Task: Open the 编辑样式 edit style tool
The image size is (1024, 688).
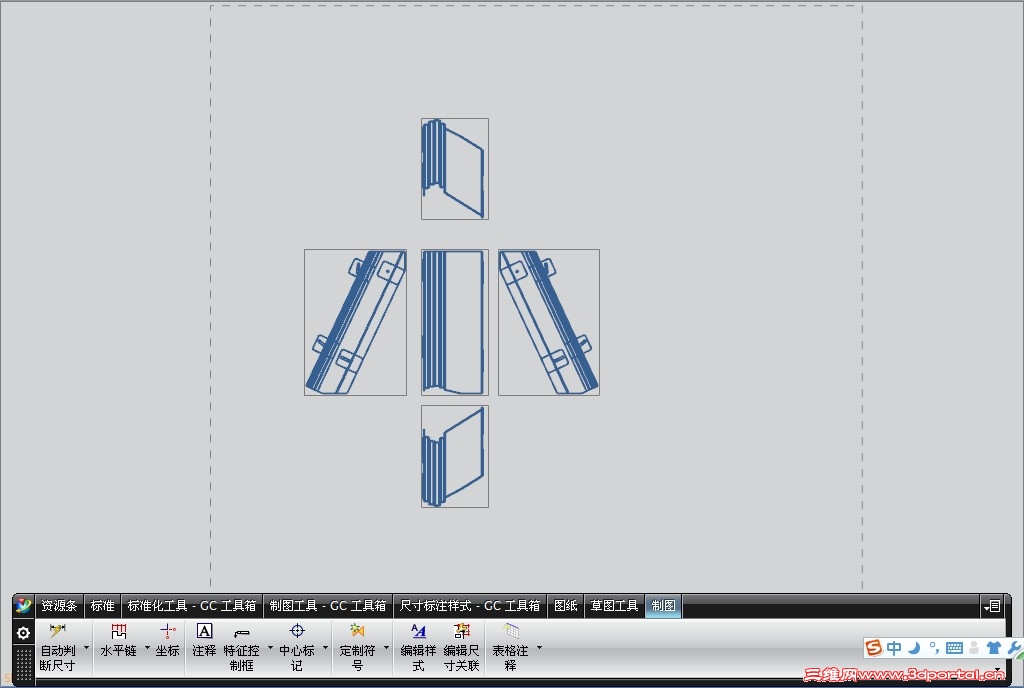Action: point(418,648)
